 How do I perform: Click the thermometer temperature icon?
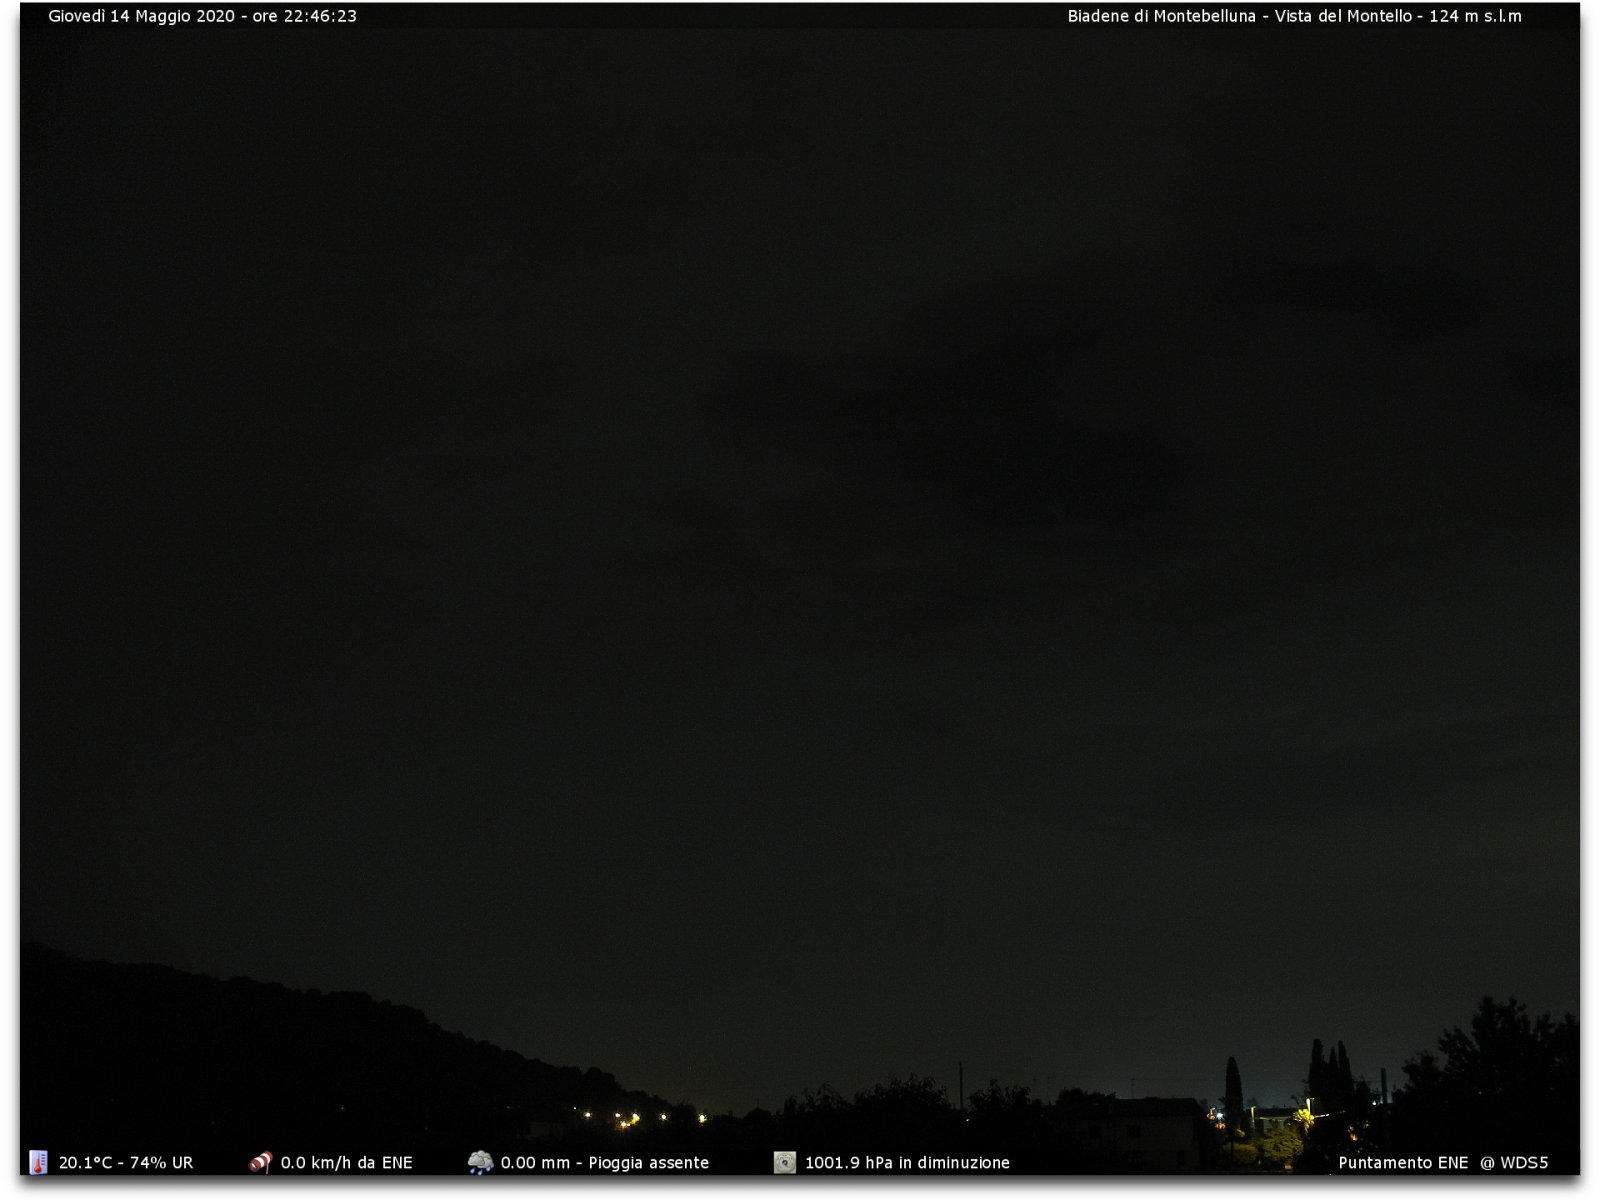coord(38,1162)
